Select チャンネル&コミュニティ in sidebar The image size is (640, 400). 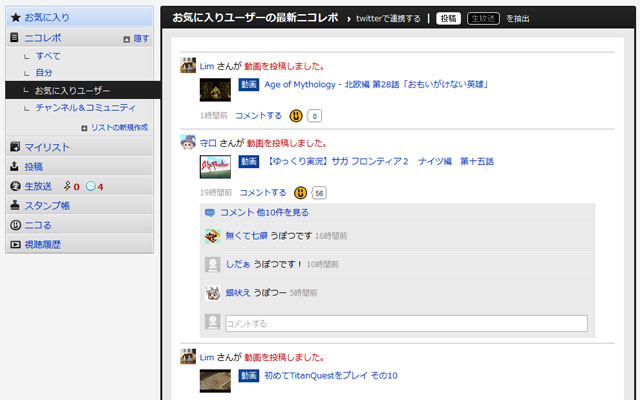[x=85, y=108]
